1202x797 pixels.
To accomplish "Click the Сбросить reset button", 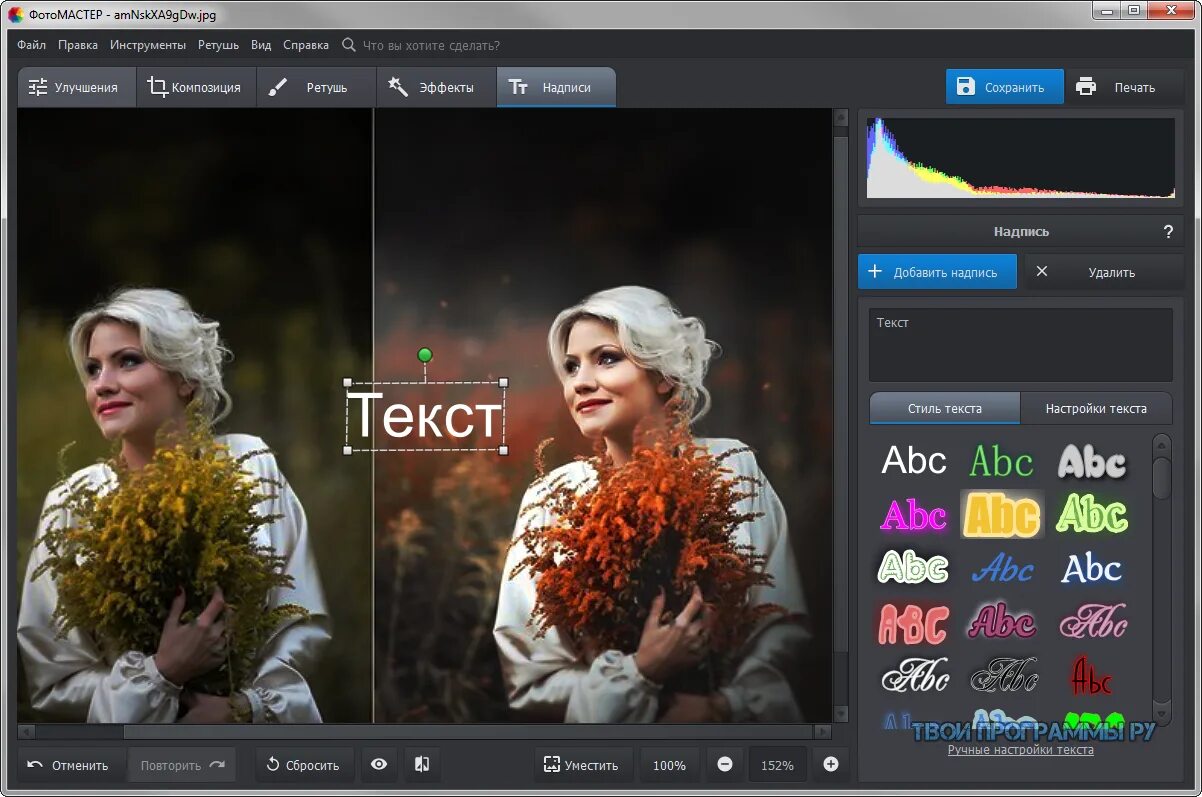I will click(304, 765).
